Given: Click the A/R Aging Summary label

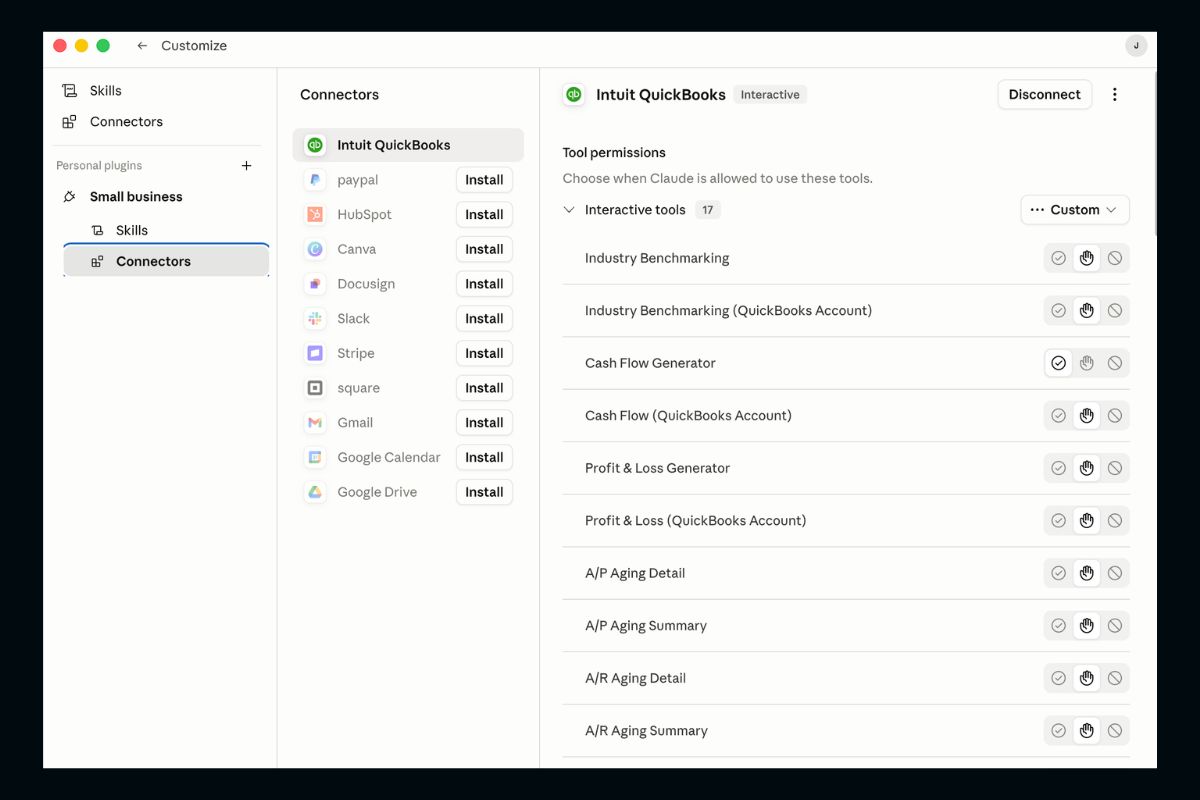Looking at the screenshot, I should point(646,731).
